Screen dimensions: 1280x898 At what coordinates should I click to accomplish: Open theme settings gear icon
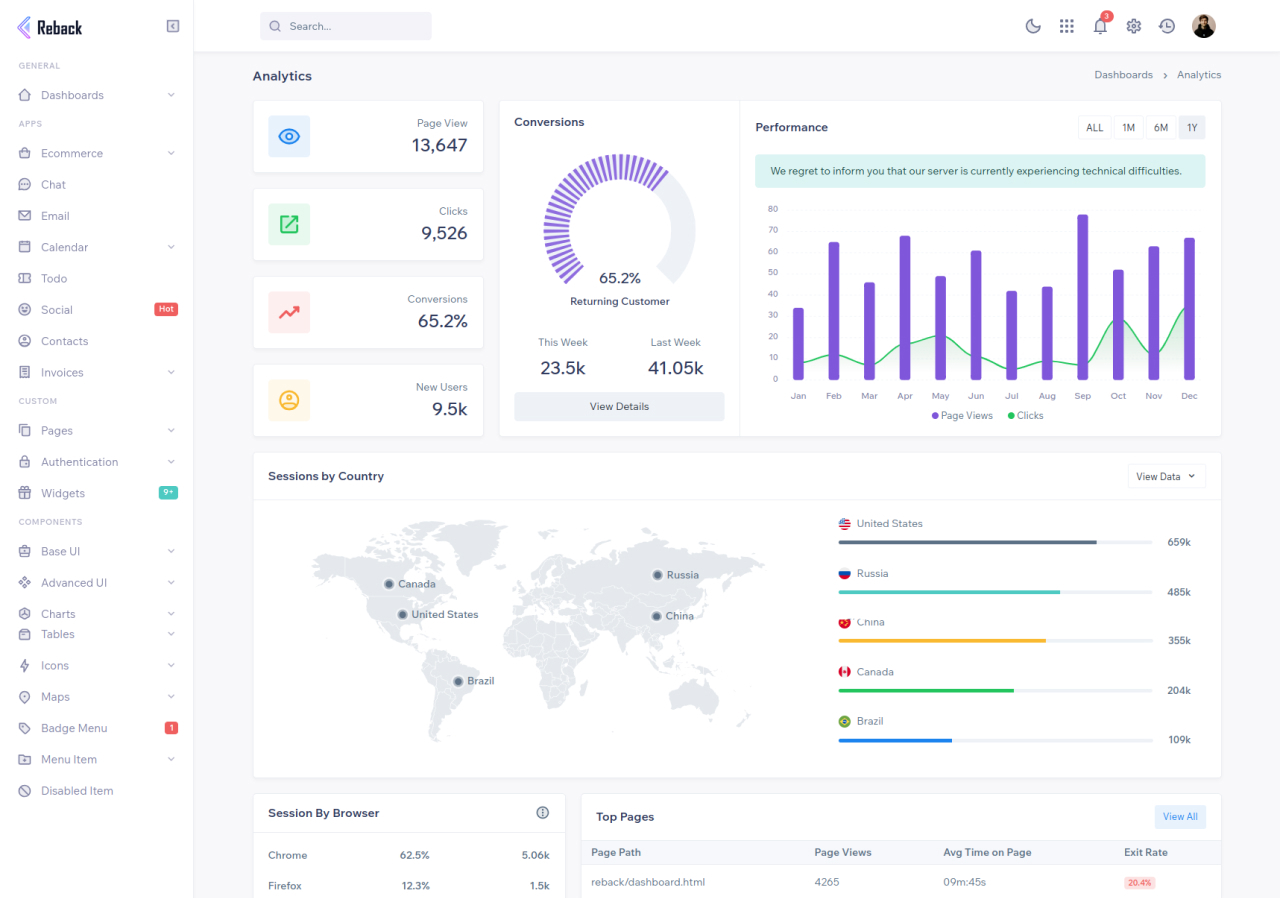point(1134,26)
